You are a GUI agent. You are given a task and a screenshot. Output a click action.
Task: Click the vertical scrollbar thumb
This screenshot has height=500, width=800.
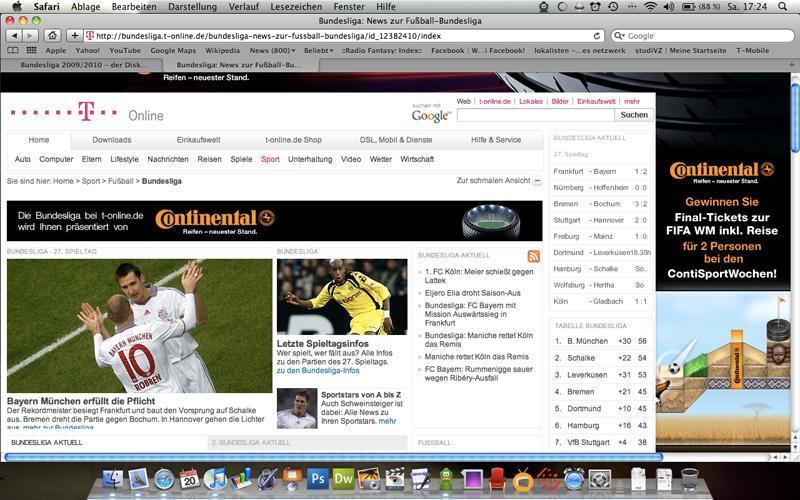795,118
